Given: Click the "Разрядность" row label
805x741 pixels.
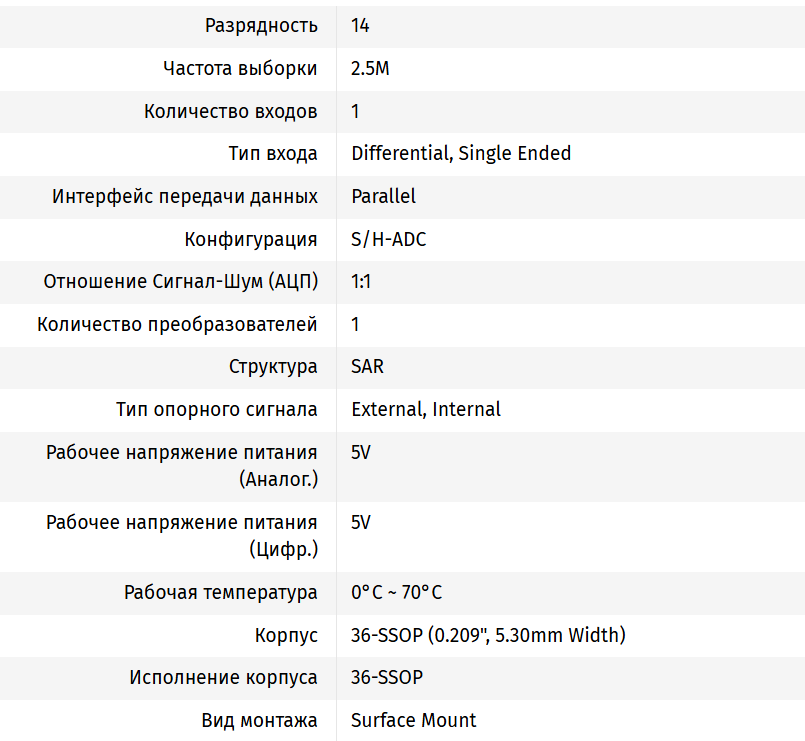Looking at the screenshot, I should pos(261,26).
